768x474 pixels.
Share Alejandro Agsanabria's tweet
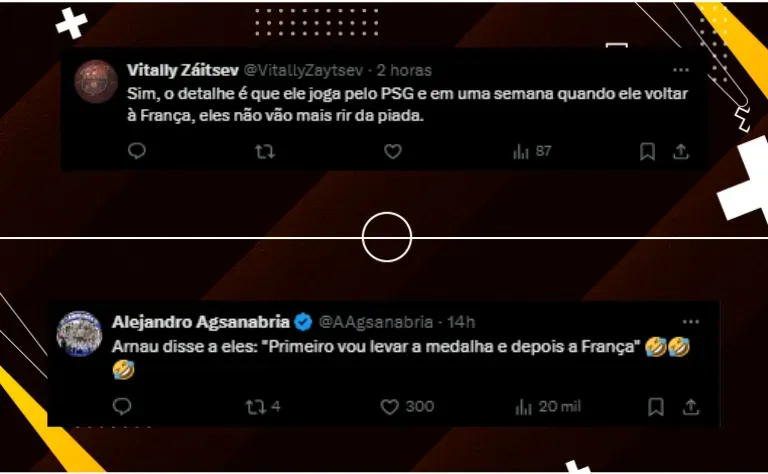click(x=691, y=406)
